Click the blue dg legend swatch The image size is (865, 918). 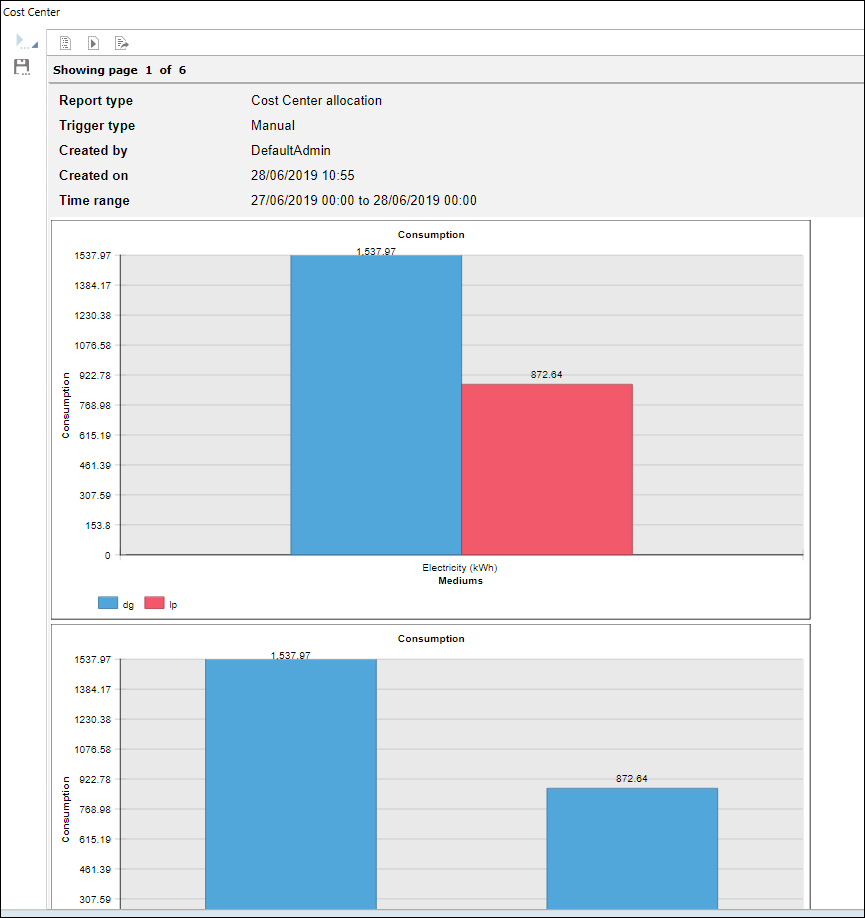(x=107, y=603)
